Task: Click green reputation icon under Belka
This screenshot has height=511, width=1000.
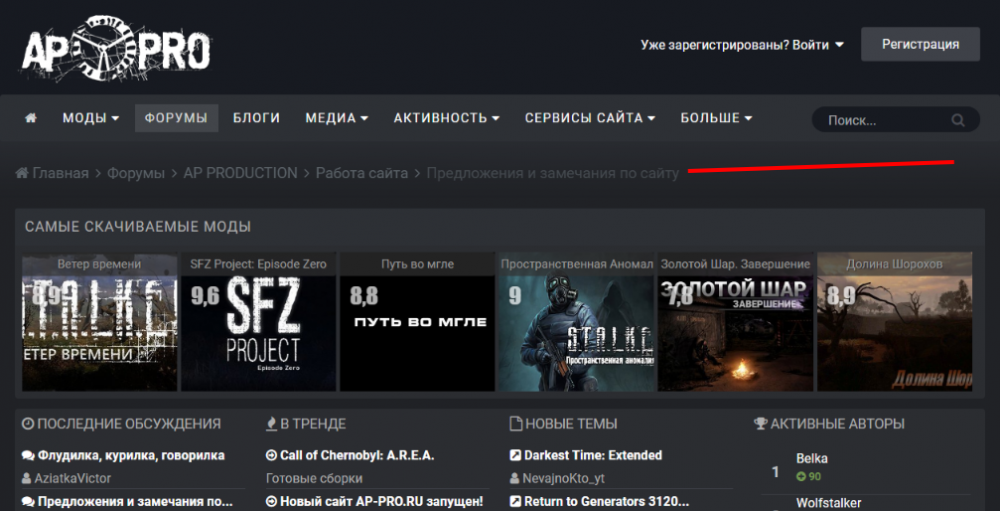Action: [x=801, y=476]
